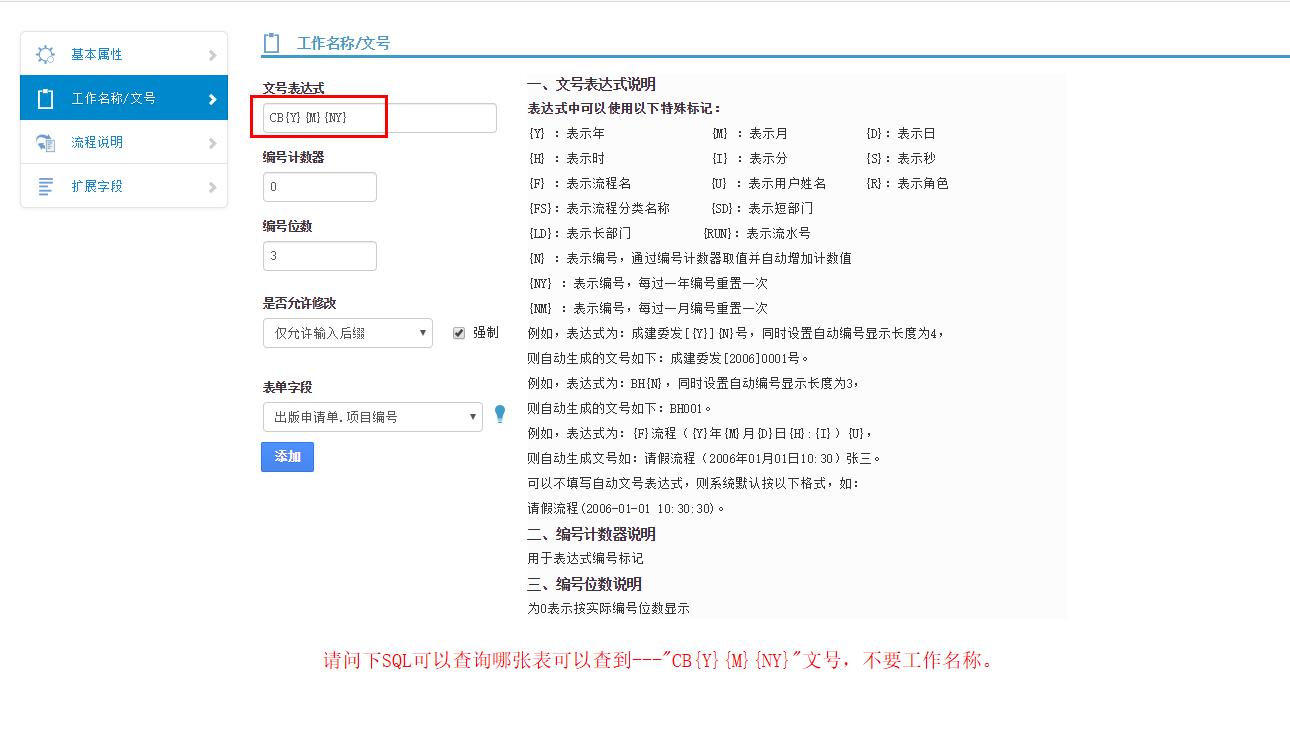The image size is (1290, 734).
Task: Click the {U}:表示用户姓名 text
Action: (769, 183)
